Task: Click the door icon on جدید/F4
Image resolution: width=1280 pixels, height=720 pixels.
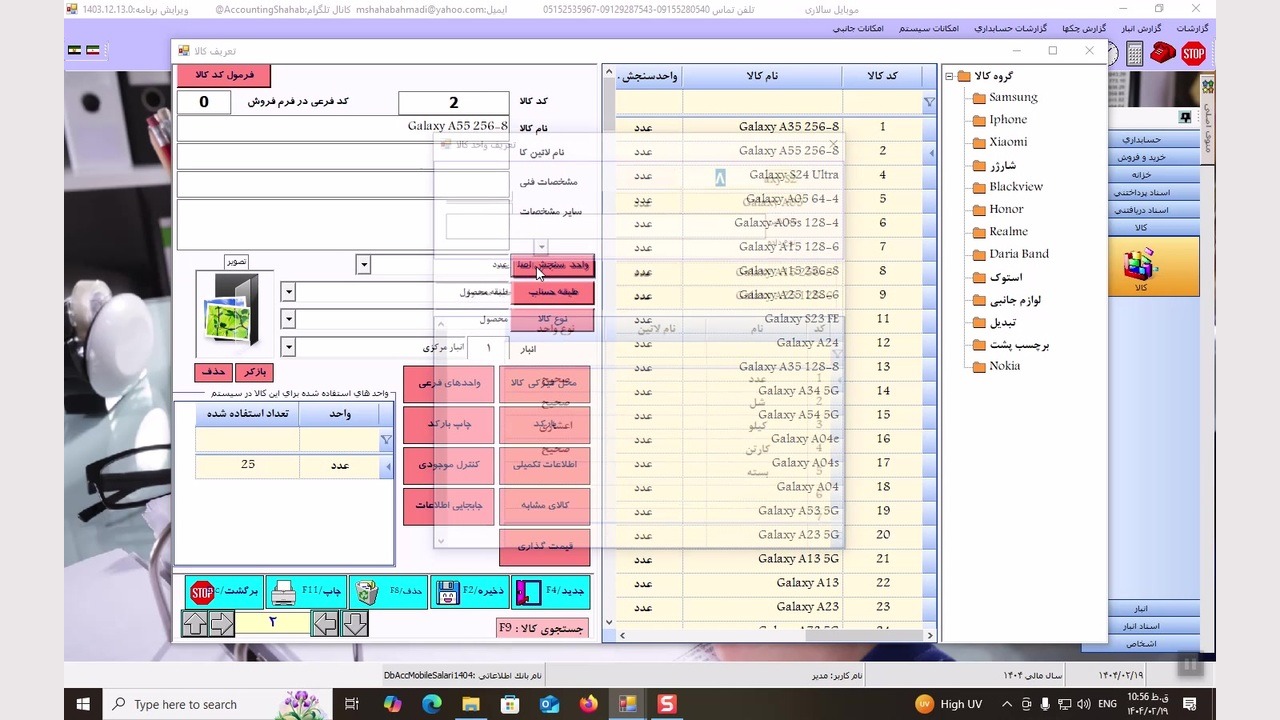Action: 527,593
